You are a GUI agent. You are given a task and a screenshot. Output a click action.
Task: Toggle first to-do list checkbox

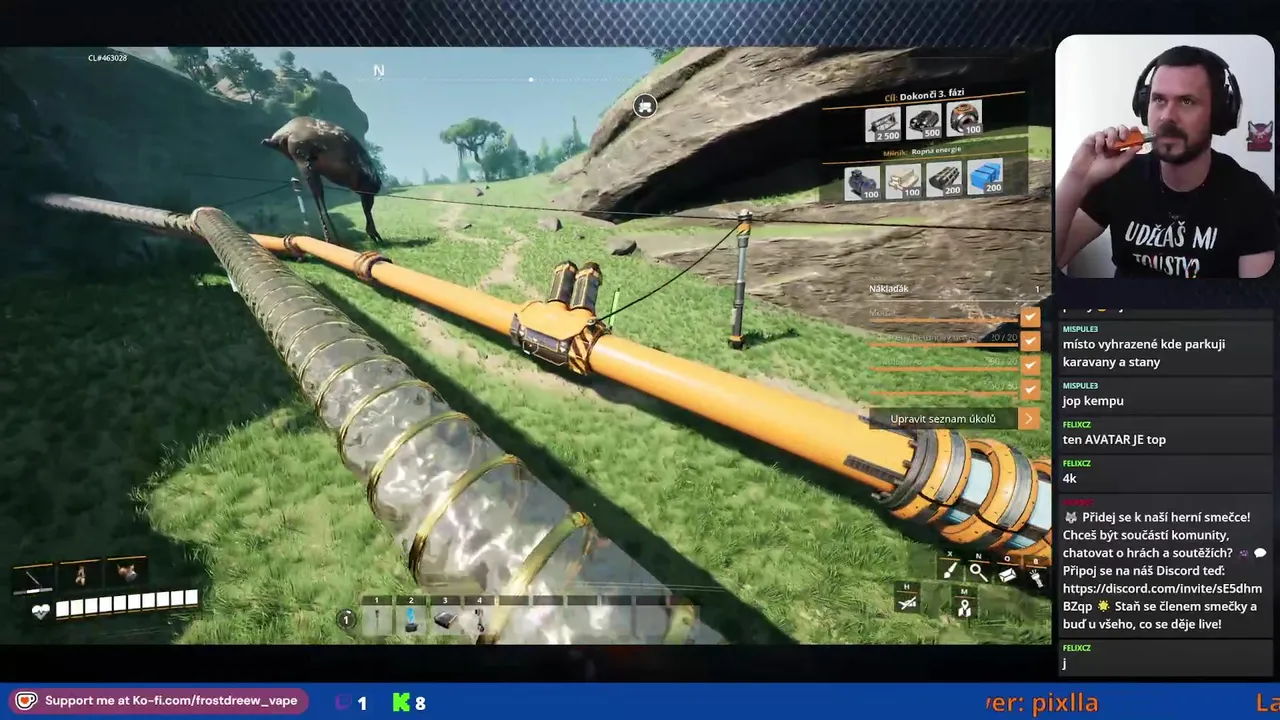tap(1030, 317)
